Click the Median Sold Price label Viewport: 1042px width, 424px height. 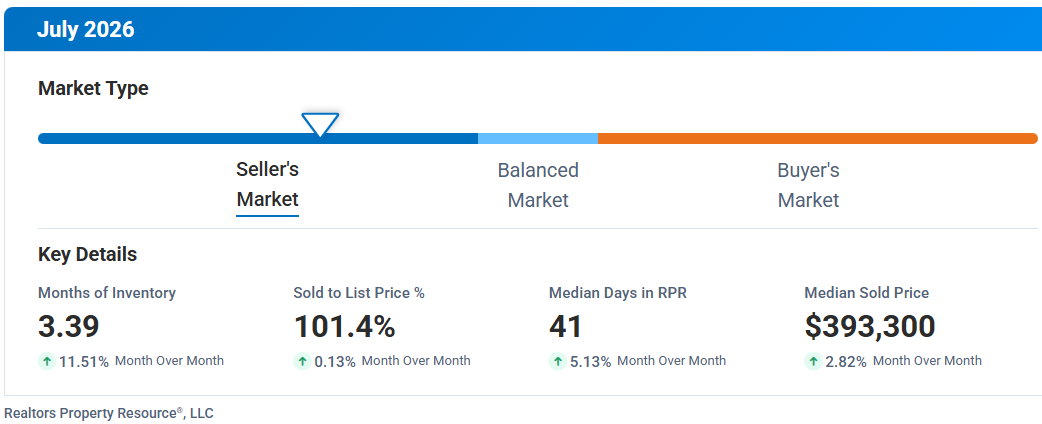click(867, 293)
